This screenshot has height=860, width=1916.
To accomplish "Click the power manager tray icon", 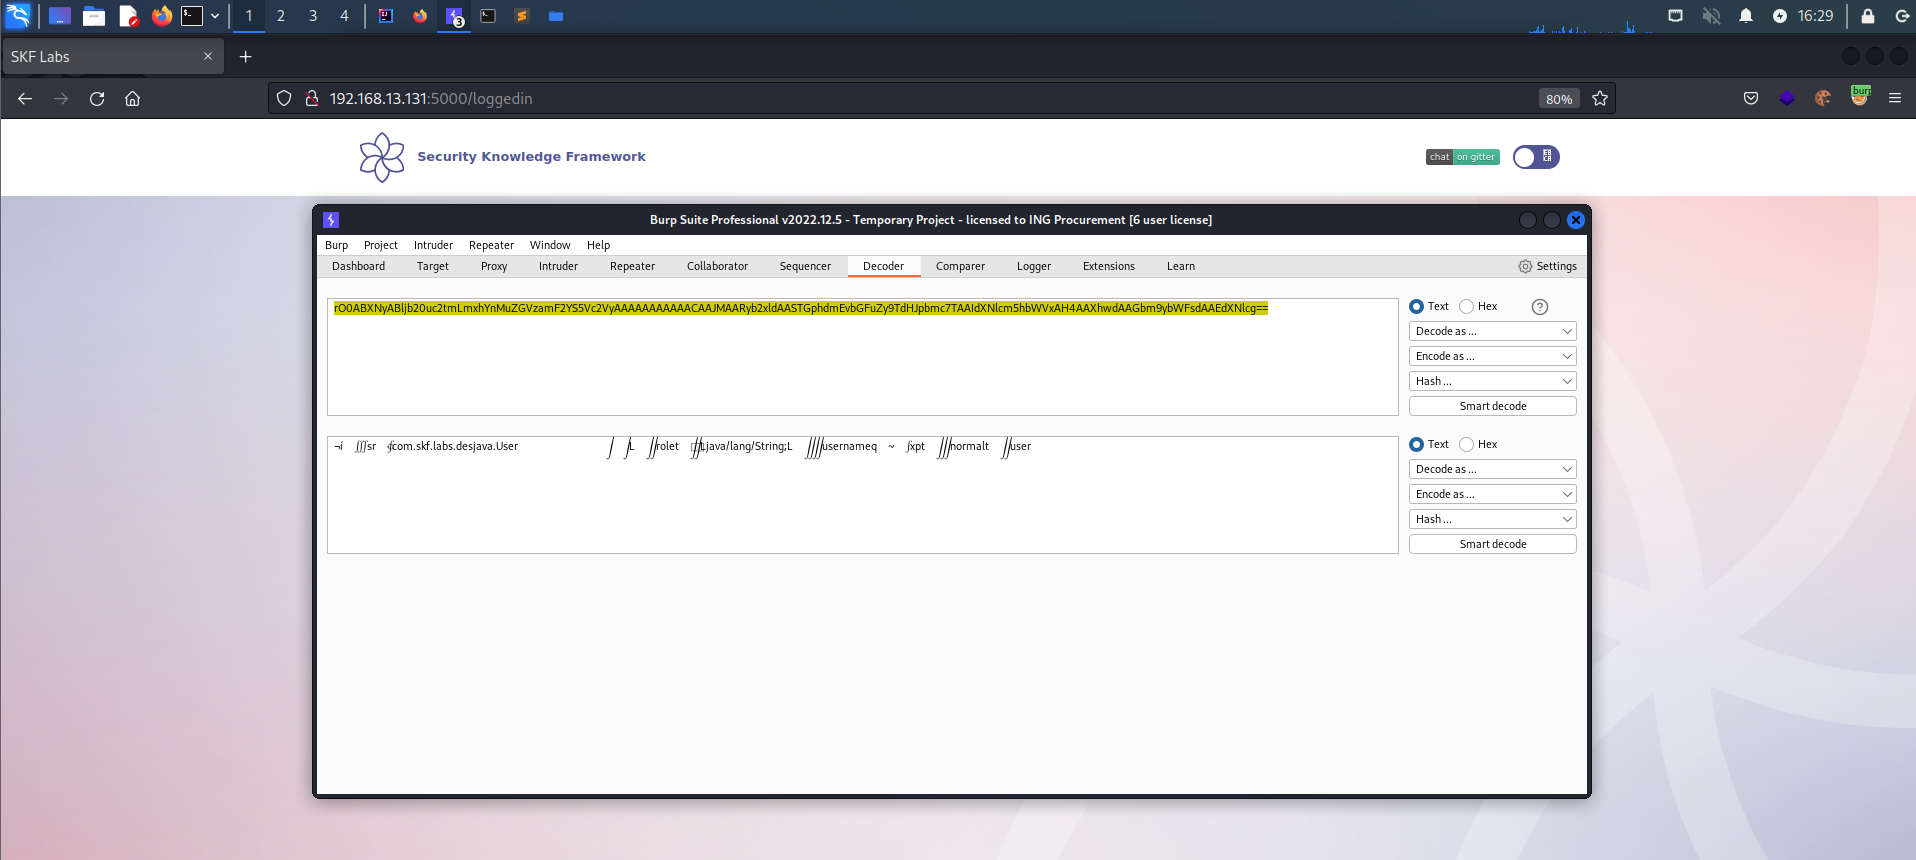I will [1780, 16].
